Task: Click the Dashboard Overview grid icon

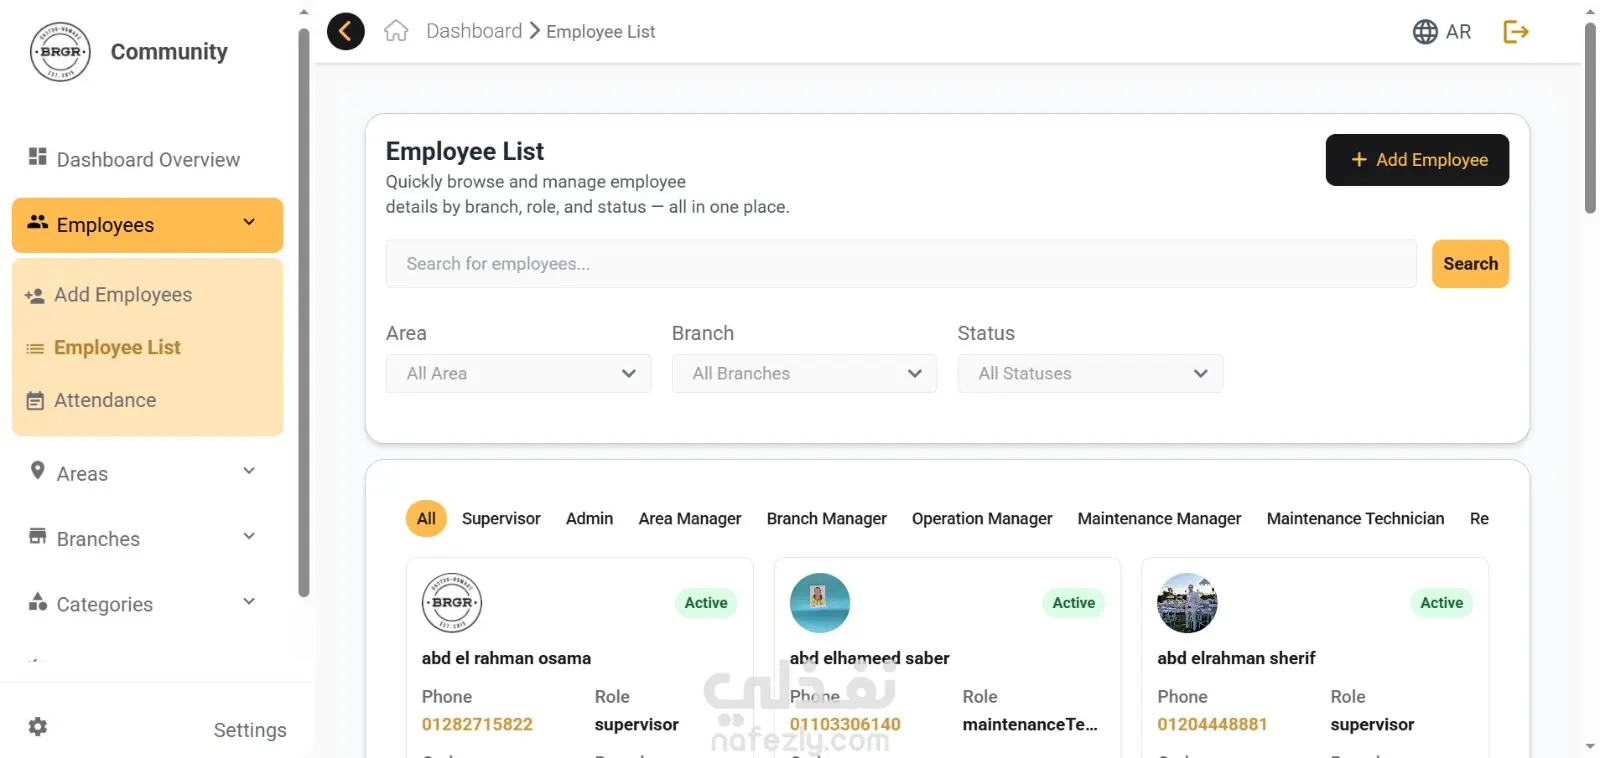Action: (38, 157)
